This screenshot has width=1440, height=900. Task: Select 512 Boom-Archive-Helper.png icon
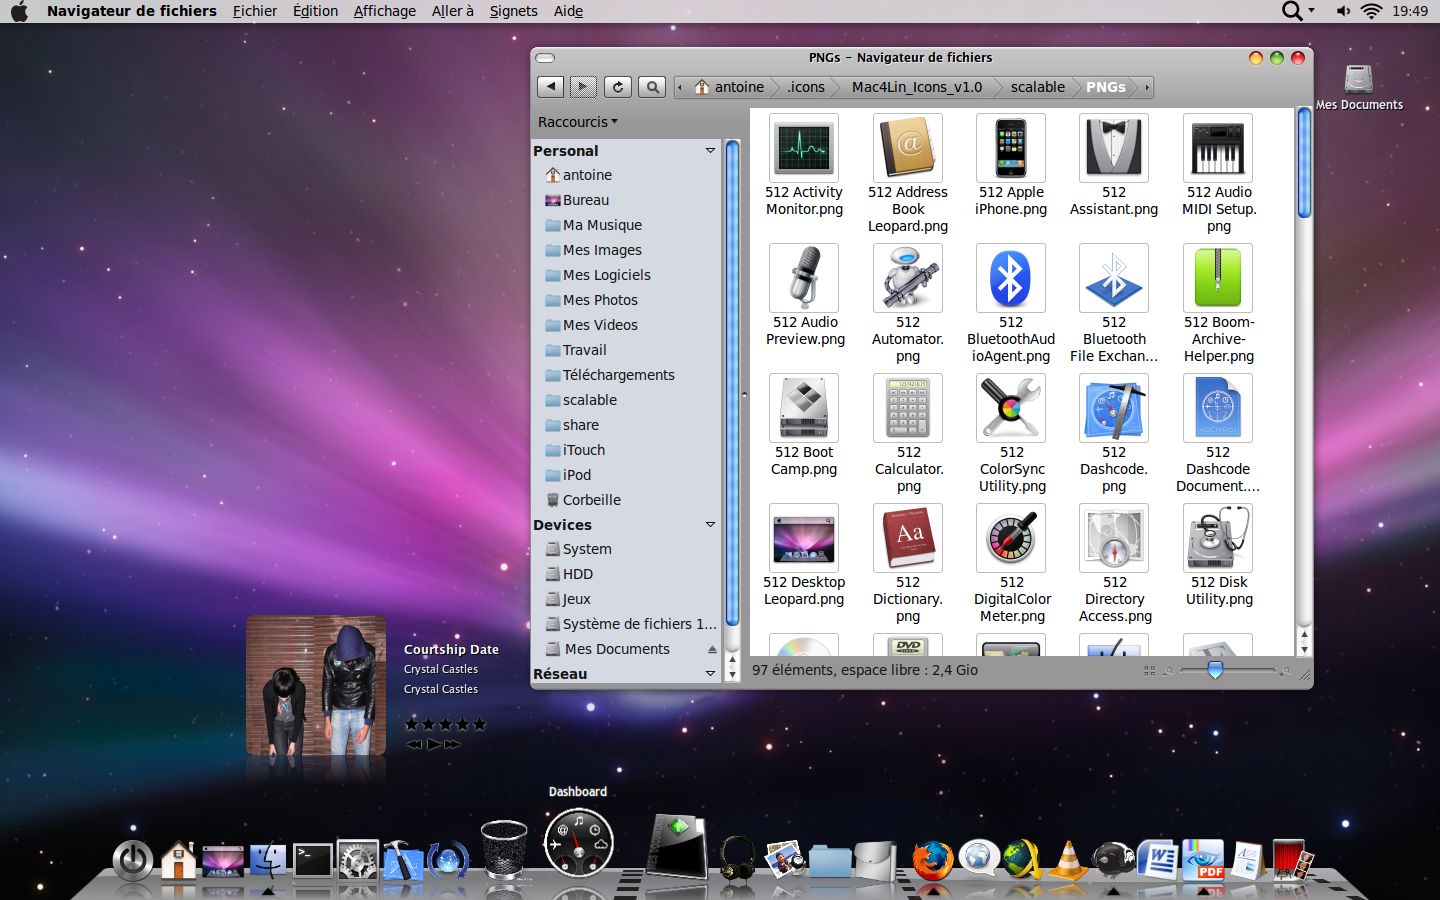click(1218, 278)
